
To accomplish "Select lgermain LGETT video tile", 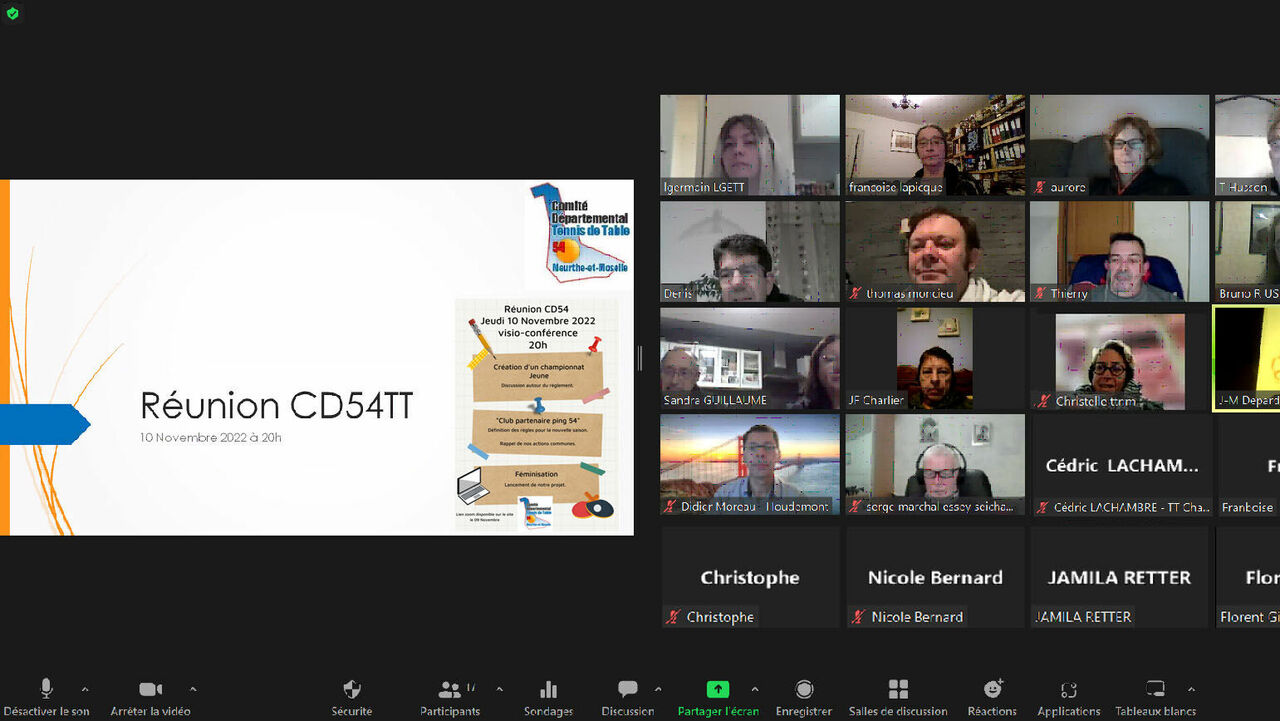I will point(750,145).
